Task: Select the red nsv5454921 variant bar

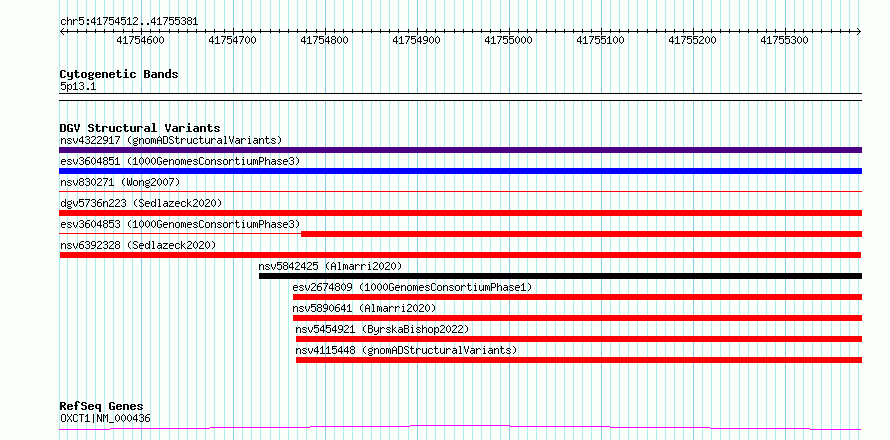Action: point(579,339)
